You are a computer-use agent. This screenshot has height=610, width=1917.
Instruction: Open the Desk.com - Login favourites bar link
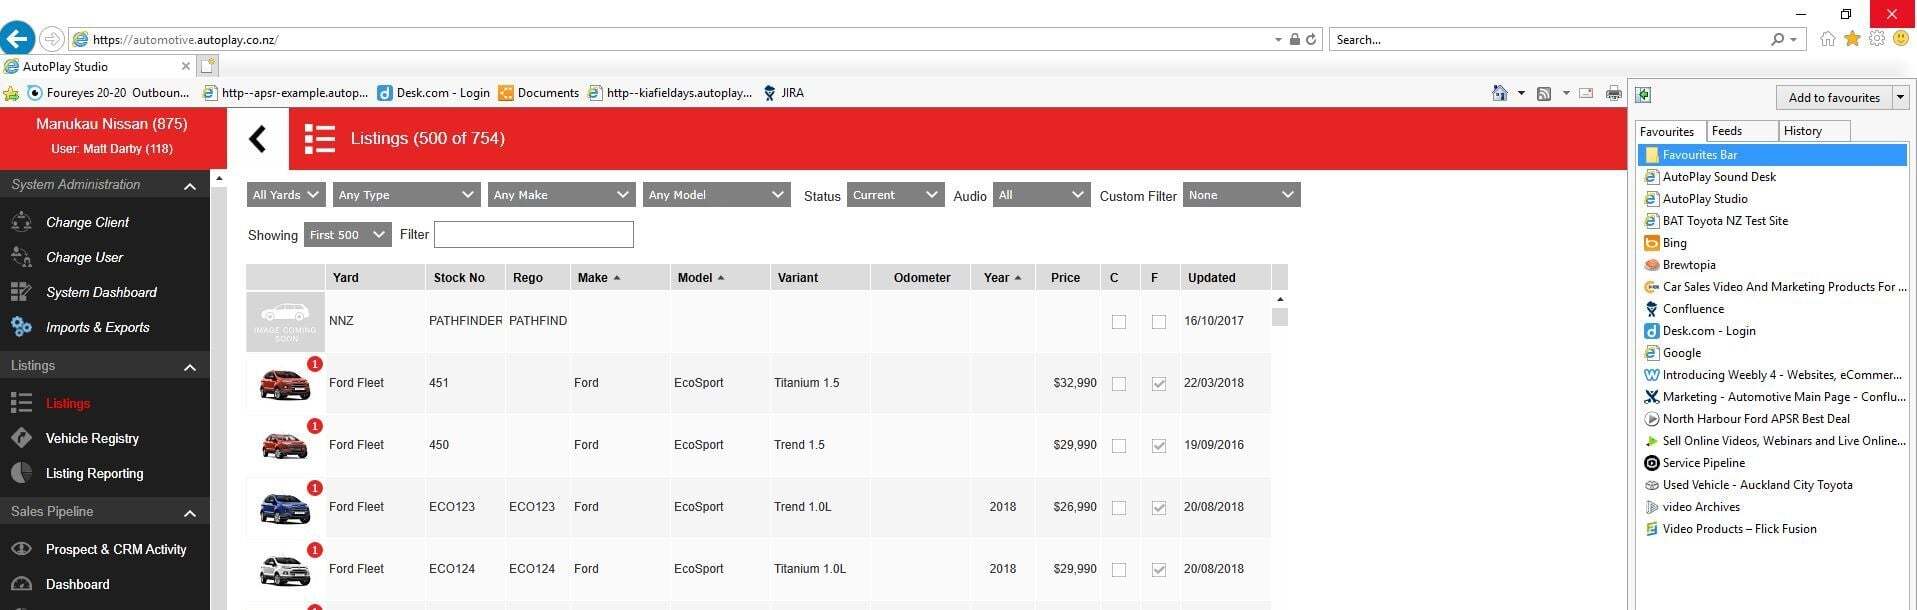(x=434, y=93)
